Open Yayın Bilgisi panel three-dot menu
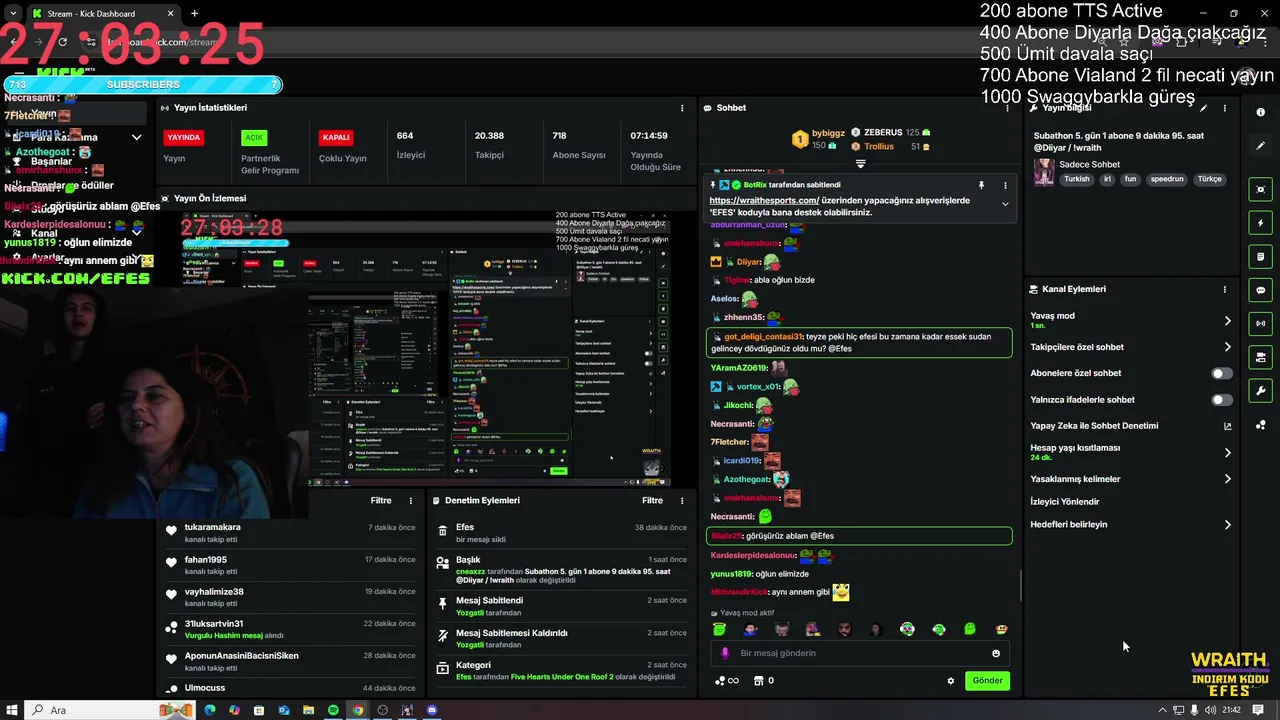This screenshot has width=1280, height=720. (1224, 108)
